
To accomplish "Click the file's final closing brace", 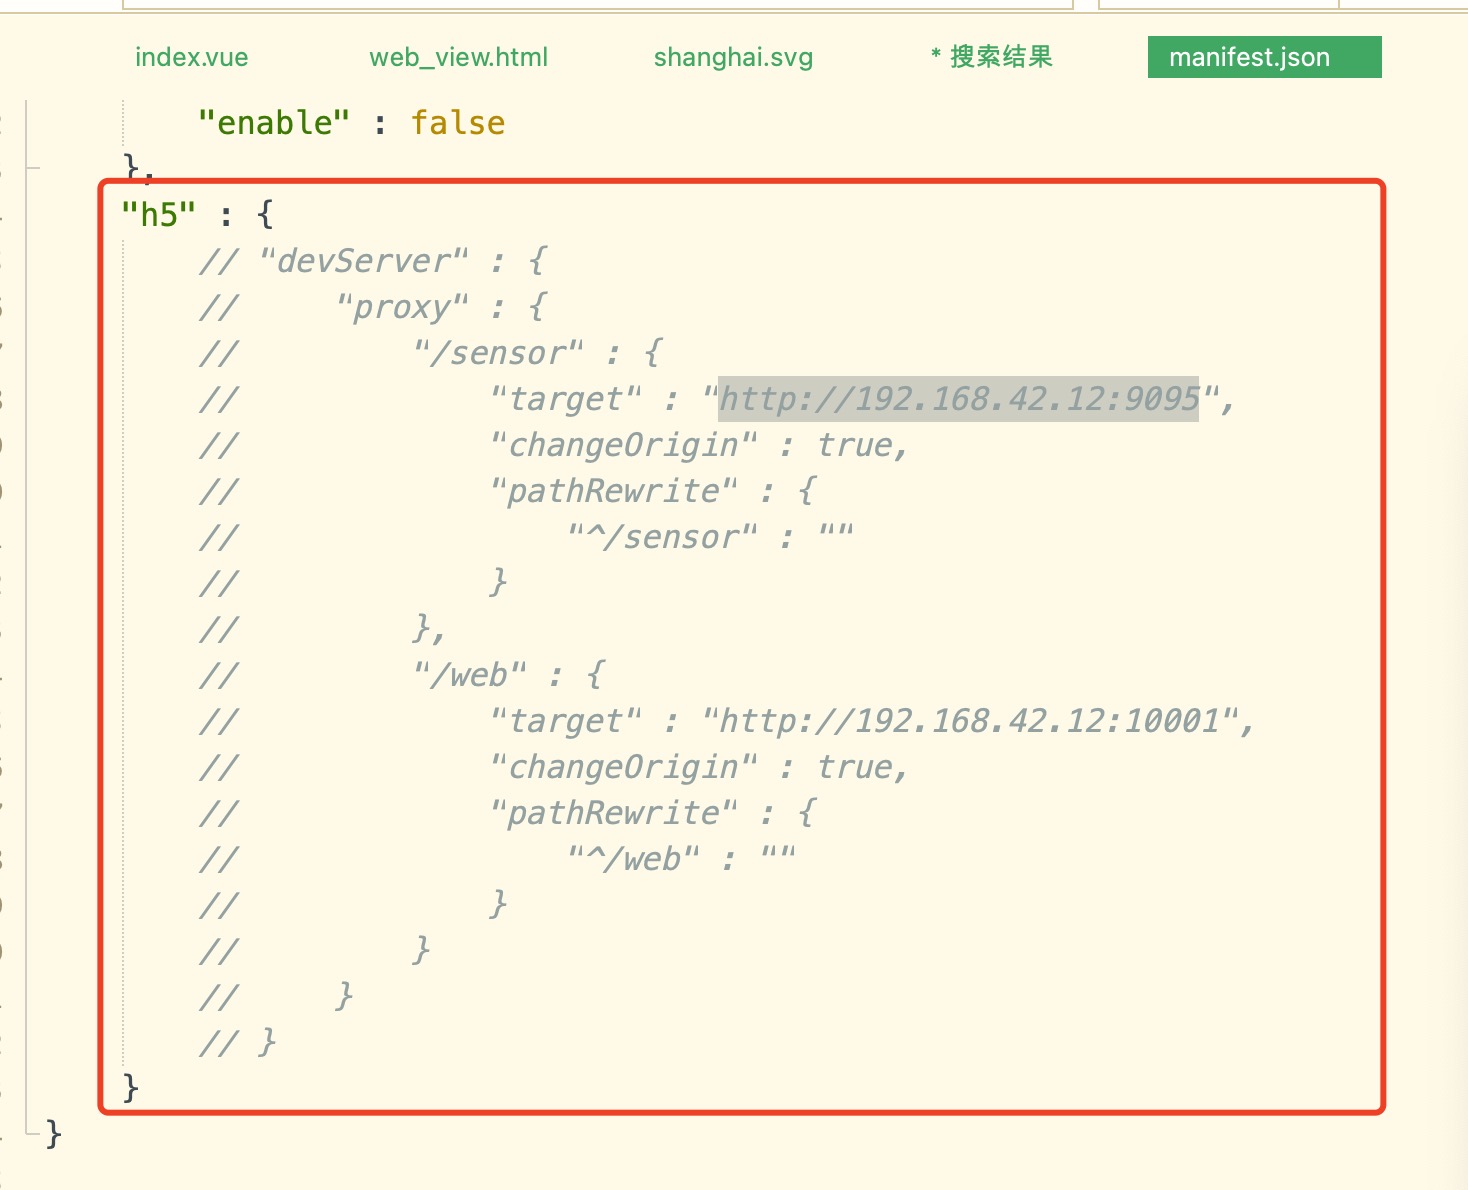I will click(x=51, y=1133).
